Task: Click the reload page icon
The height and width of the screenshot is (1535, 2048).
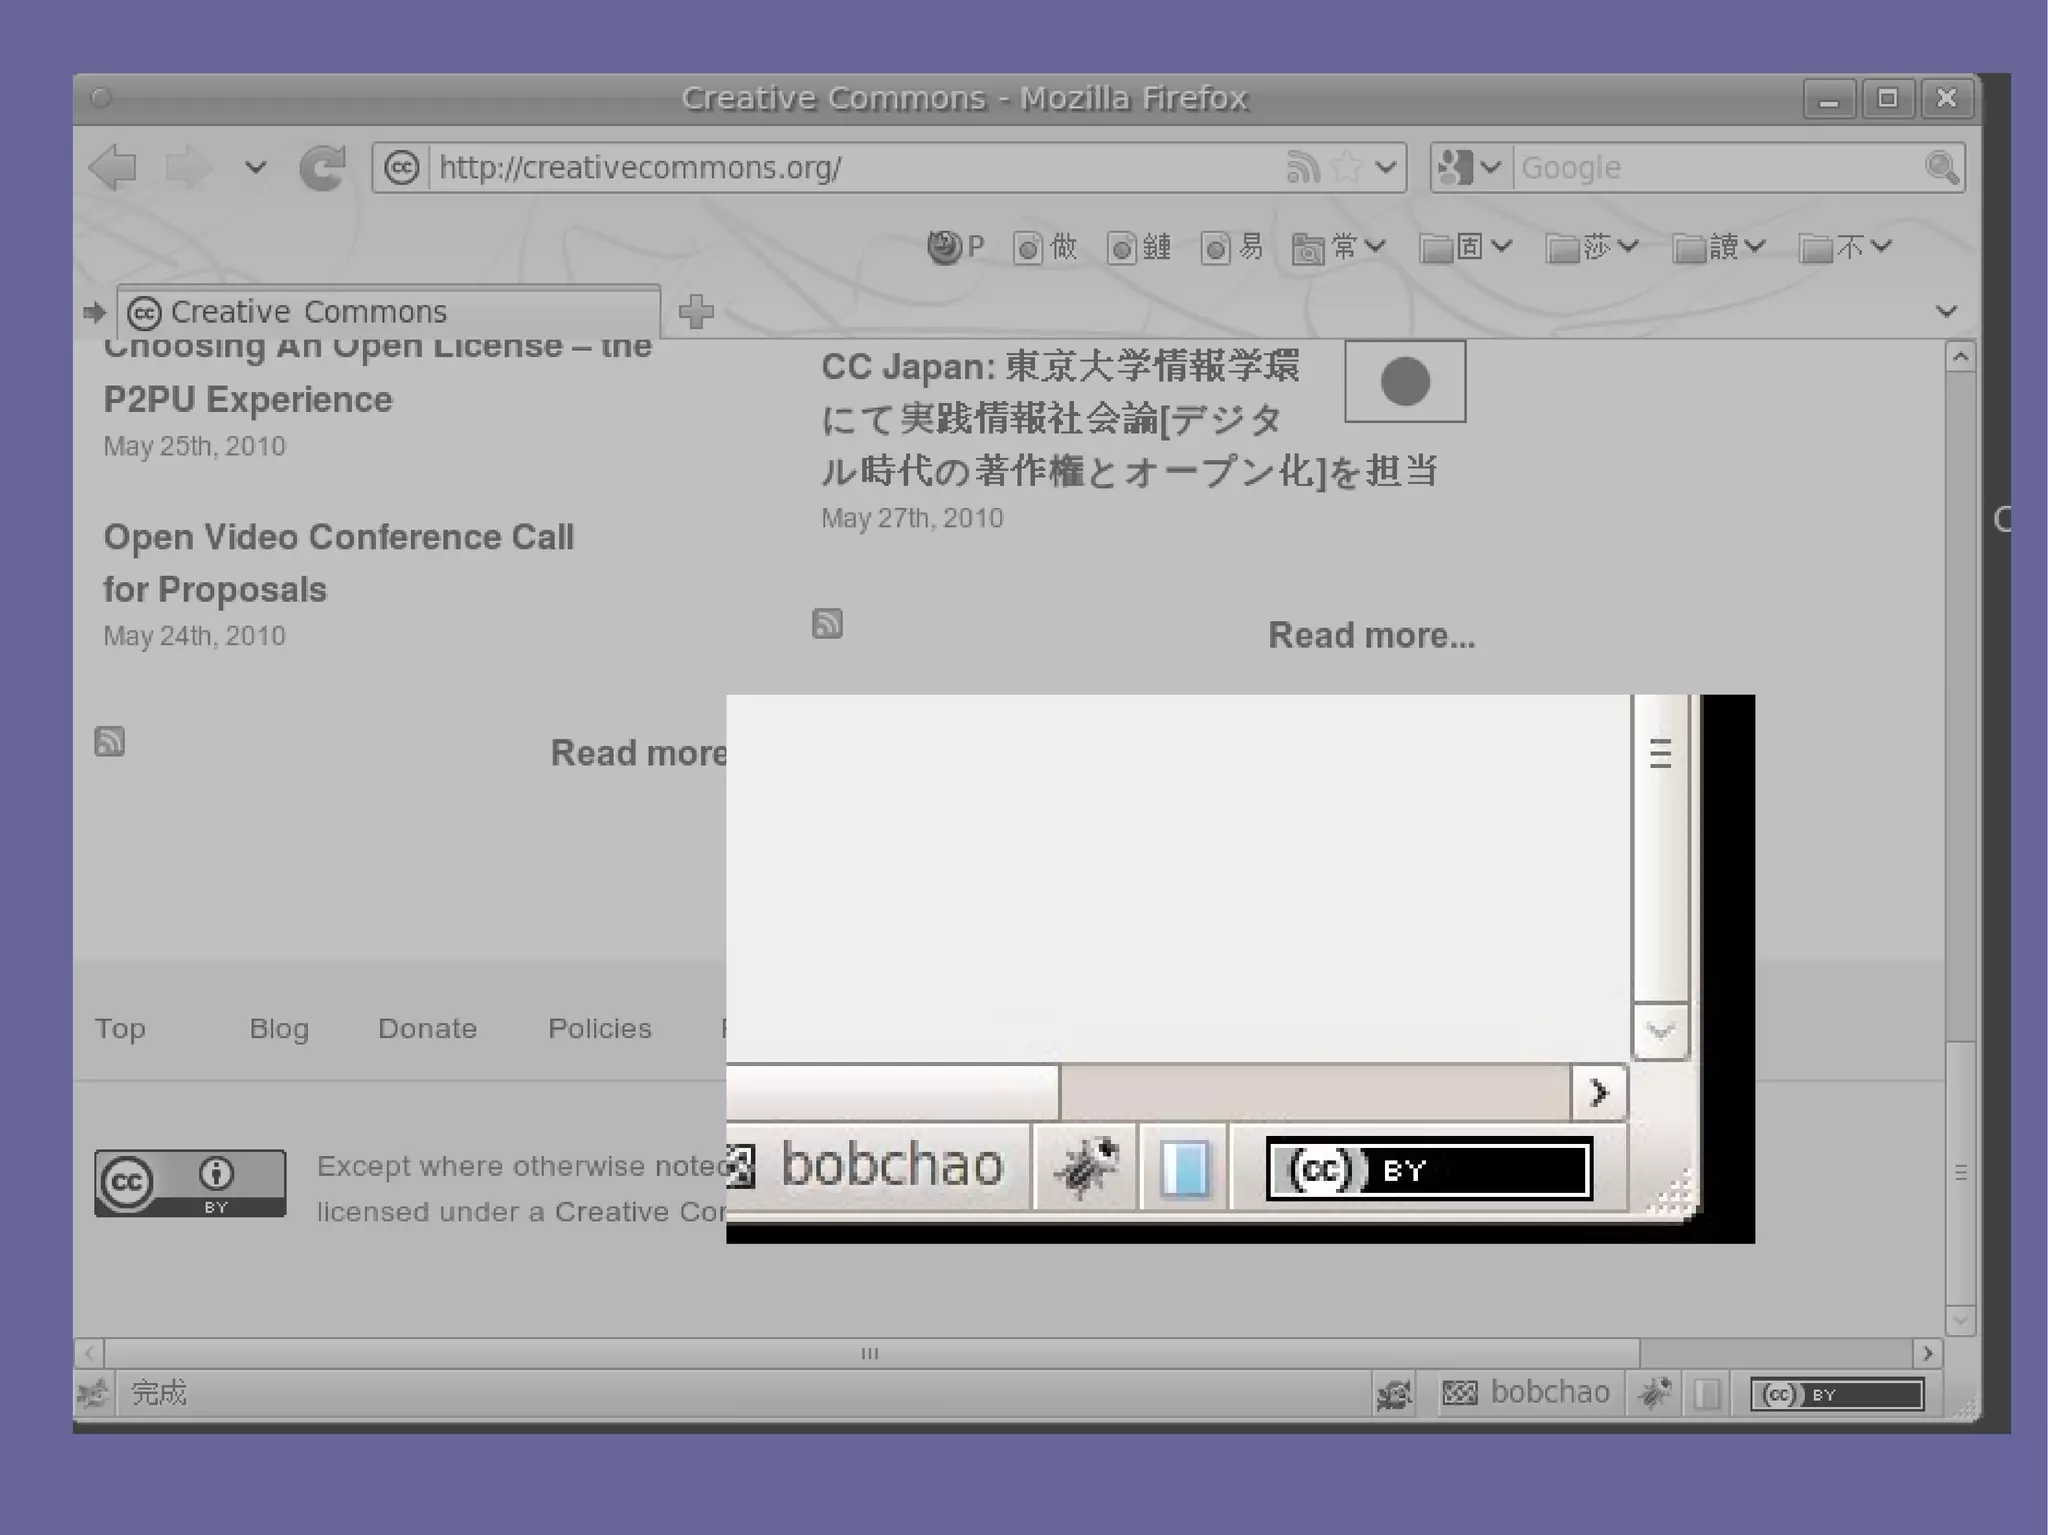Action: pyautogui.click(x=322, y=167)
